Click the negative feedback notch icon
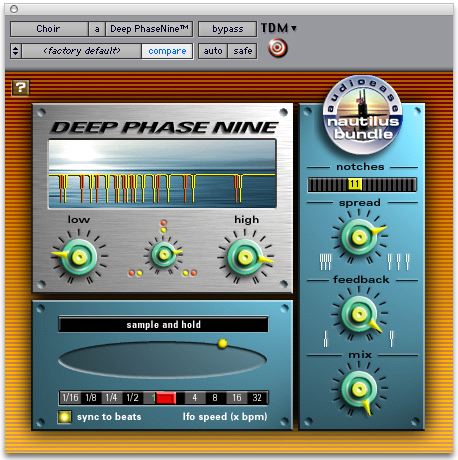The width and height of the screenshot is (458, 460). tap(326, 339)
